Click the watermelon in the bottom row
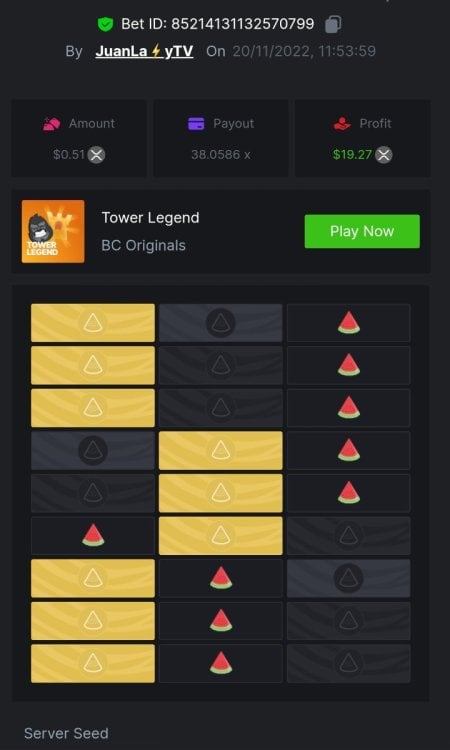 pyautogui.click(x=221, y=663)
